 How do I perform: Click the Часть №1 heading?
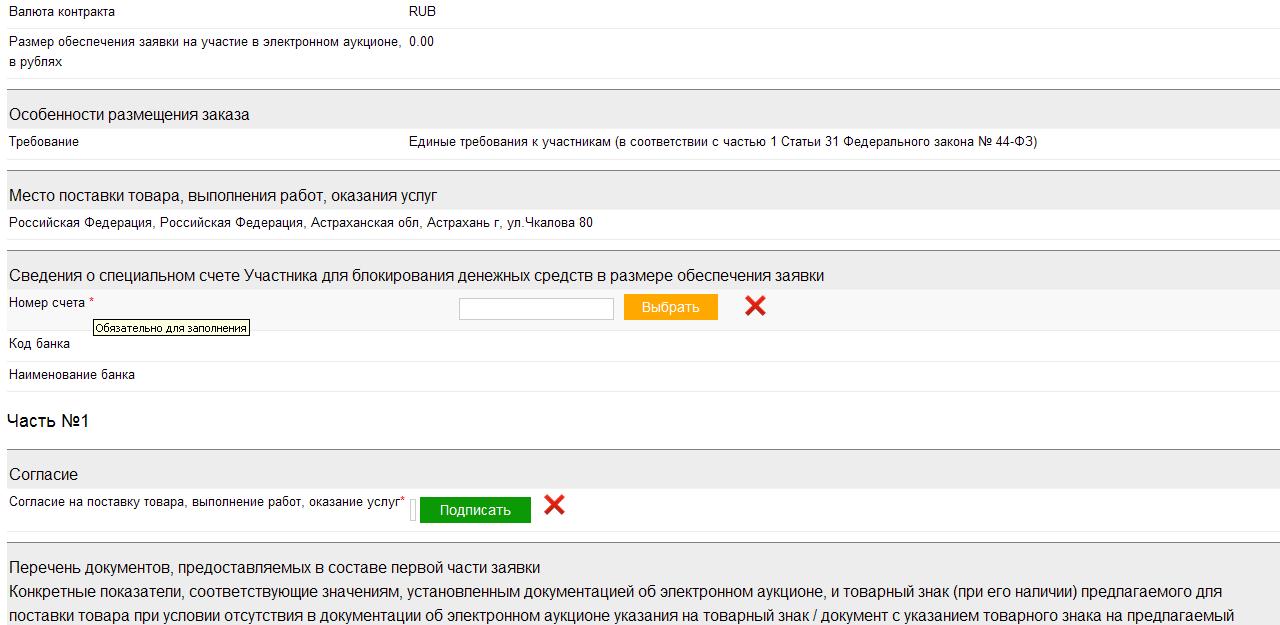48,421
